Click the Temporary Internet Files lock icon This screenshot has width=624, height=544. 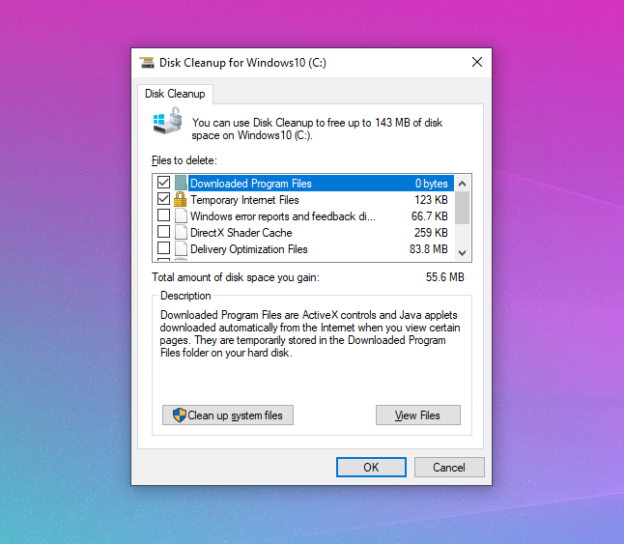point(181,200)
